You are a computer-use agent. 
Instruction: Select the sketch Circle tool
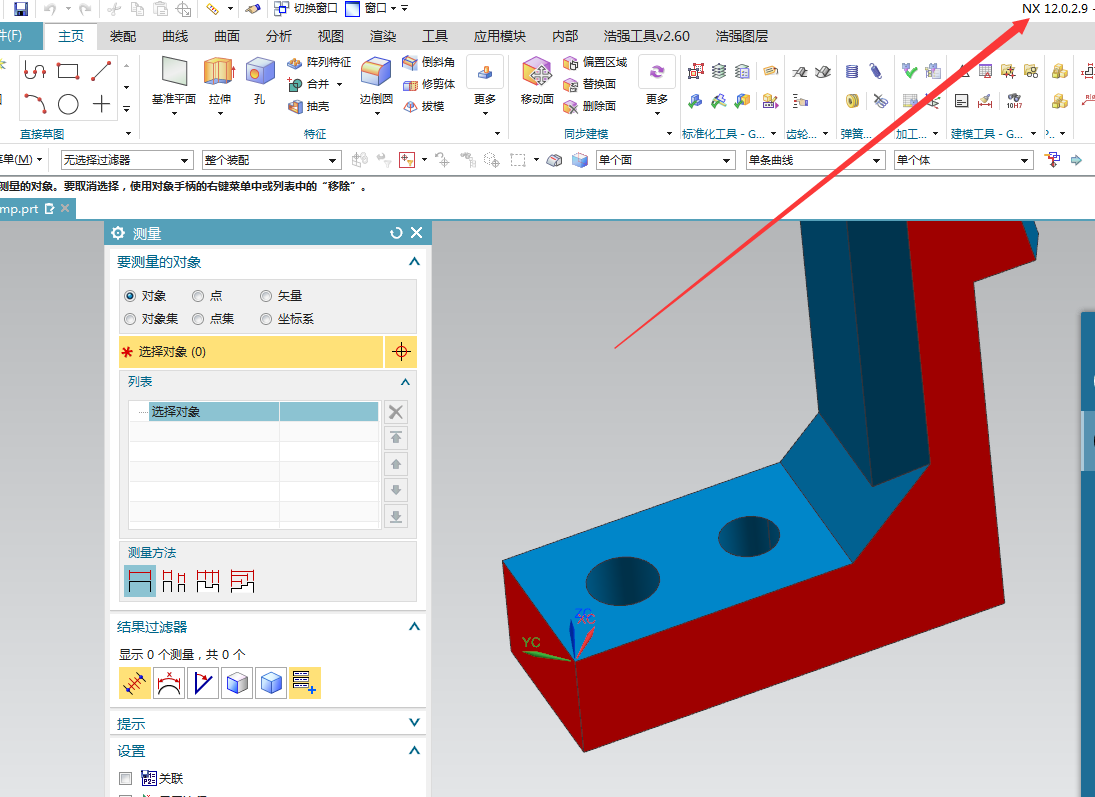click(68, 104)
